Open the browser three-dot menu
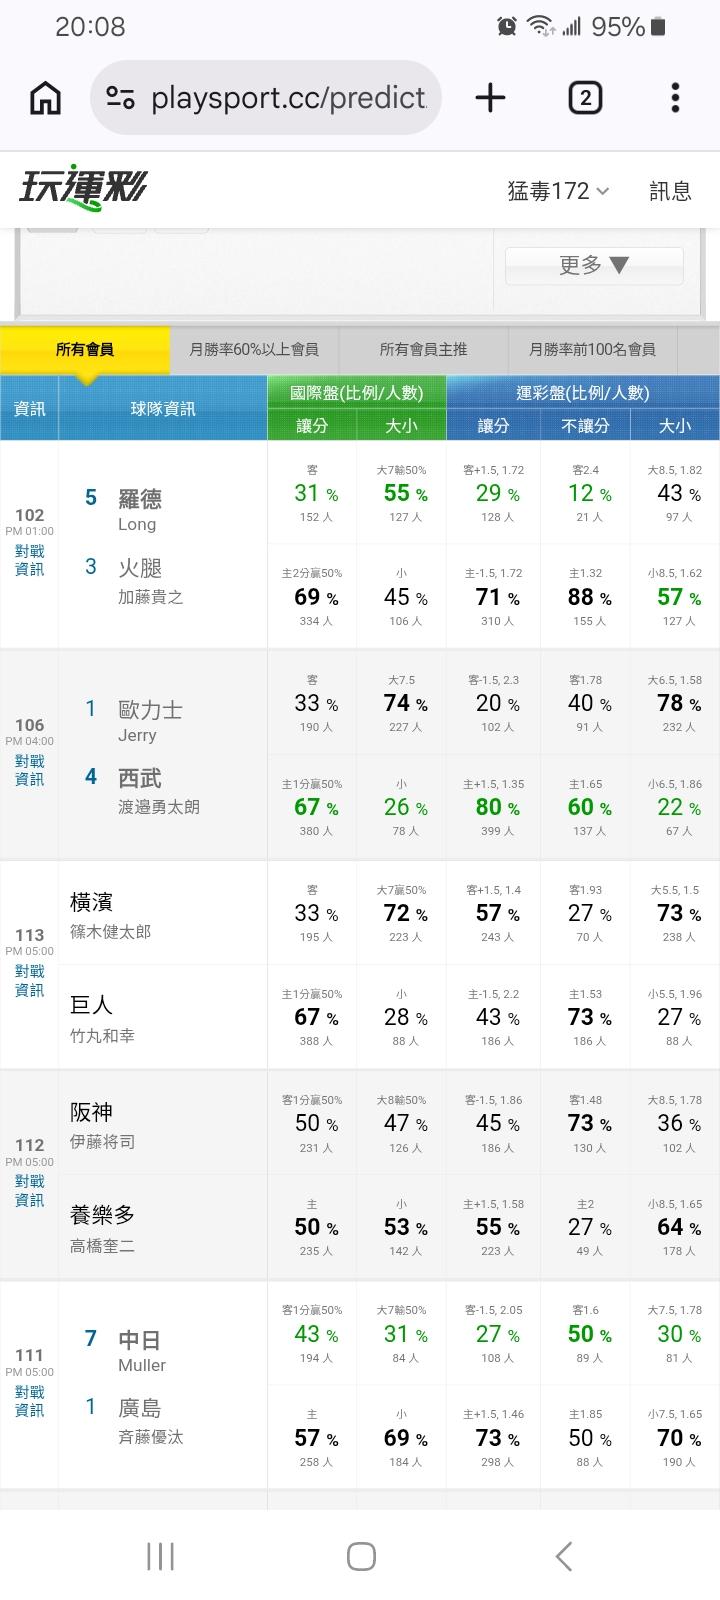Screen dimensions: 720x1600 tap(676, 98)
